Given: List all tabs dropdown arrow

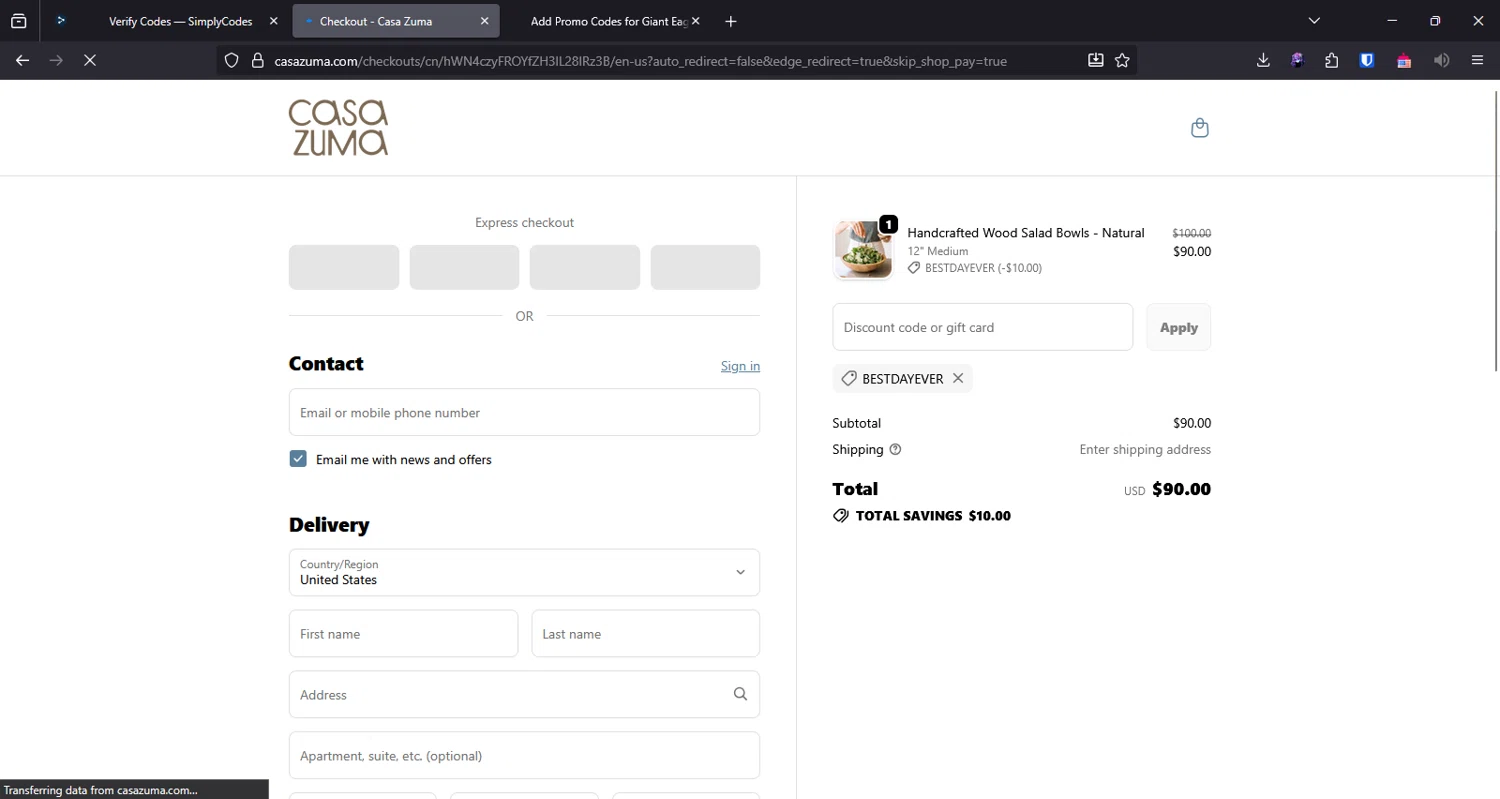Looking at the screenshot, I should coord(1314,21).
